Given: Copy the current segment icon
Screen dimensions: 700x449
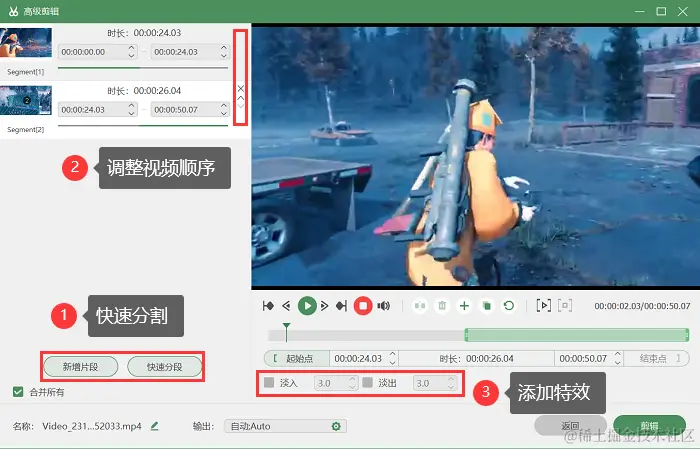Looking at the screenshot, I should (x=487, y=306).
